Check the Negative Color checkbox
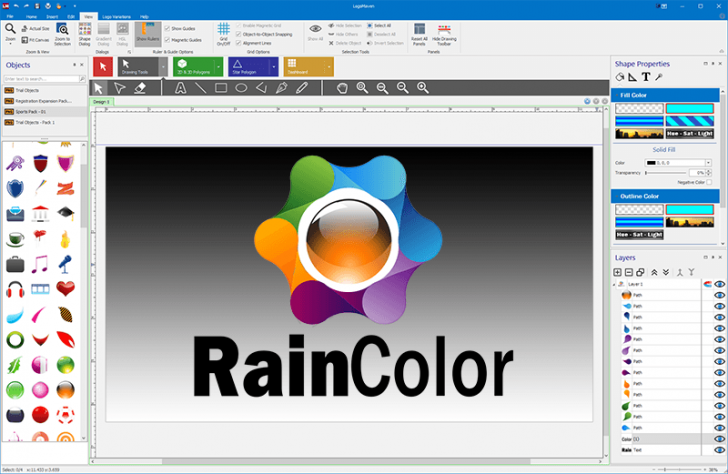 [709, 182]
